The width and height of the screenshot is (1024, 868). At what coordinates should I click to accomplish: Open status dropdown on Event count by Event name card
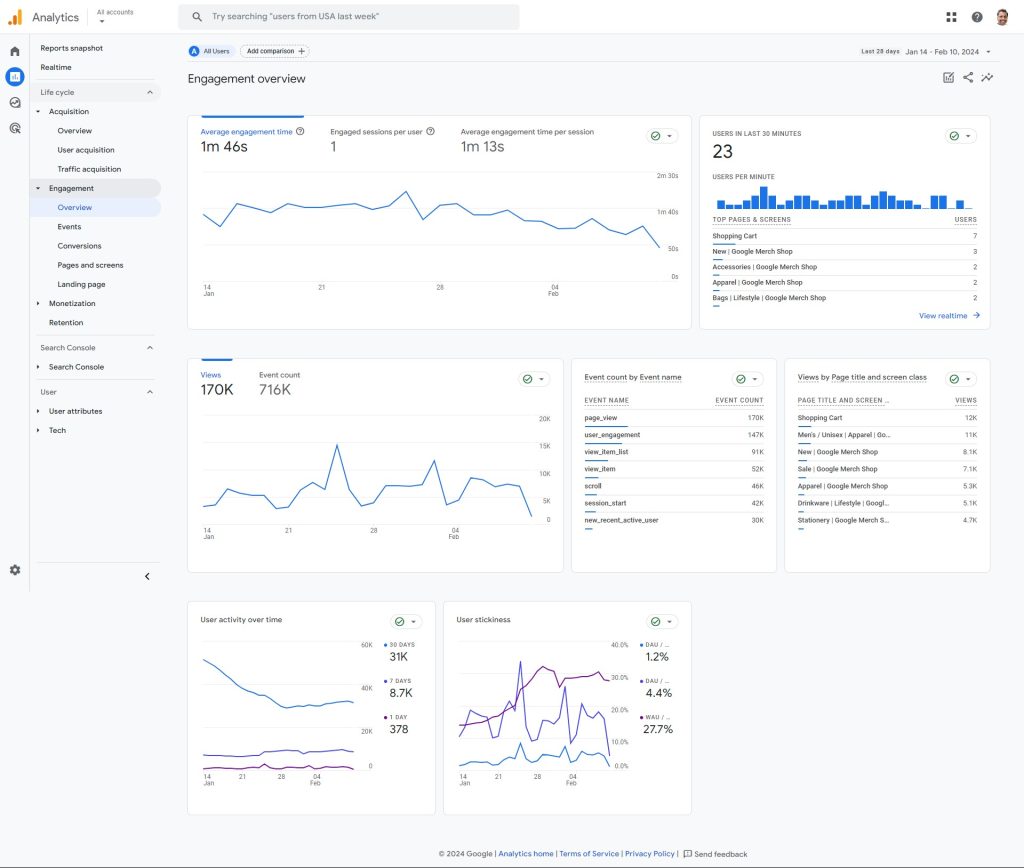click(x=747, y=379)
